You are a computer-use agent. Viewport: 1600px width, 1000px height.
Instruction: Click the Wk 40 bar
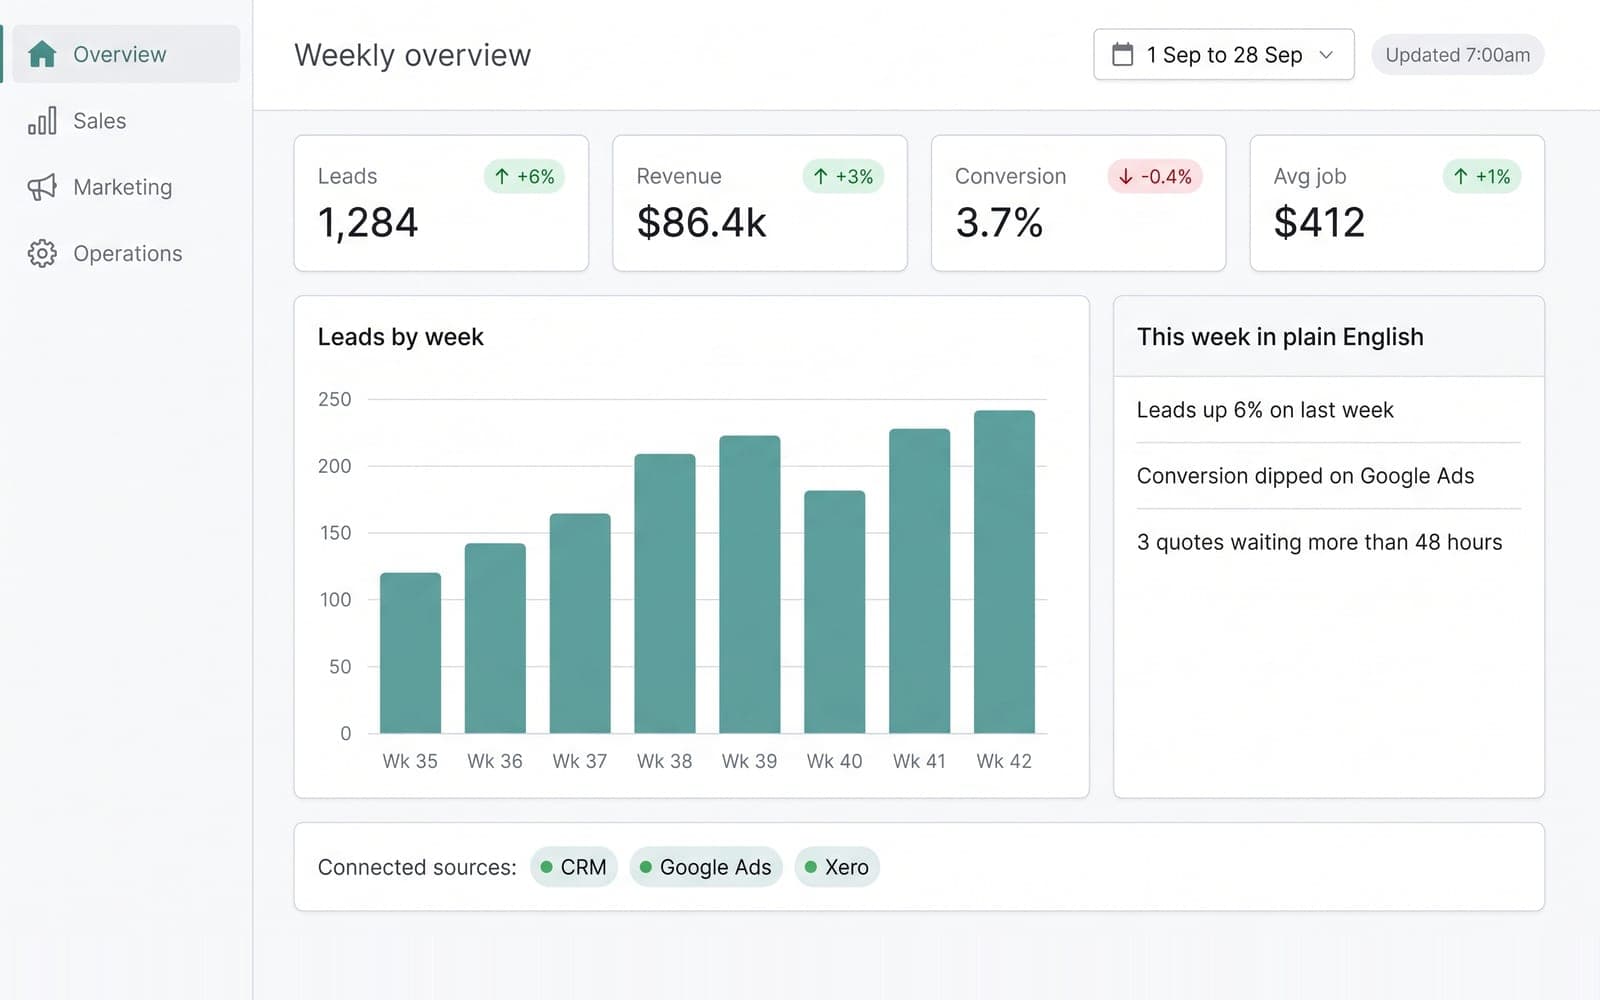click(834, 612)
